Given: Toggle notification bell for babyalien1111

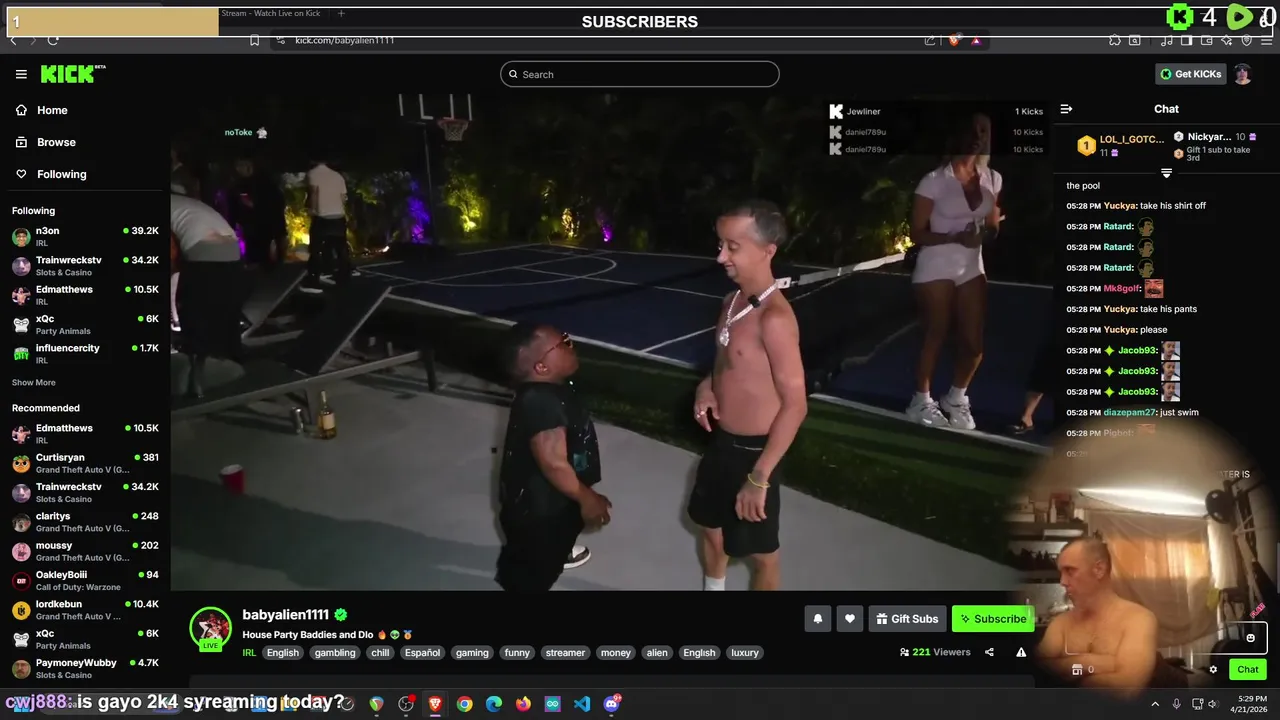Looking at the screenshot, I should click(817, 619).
